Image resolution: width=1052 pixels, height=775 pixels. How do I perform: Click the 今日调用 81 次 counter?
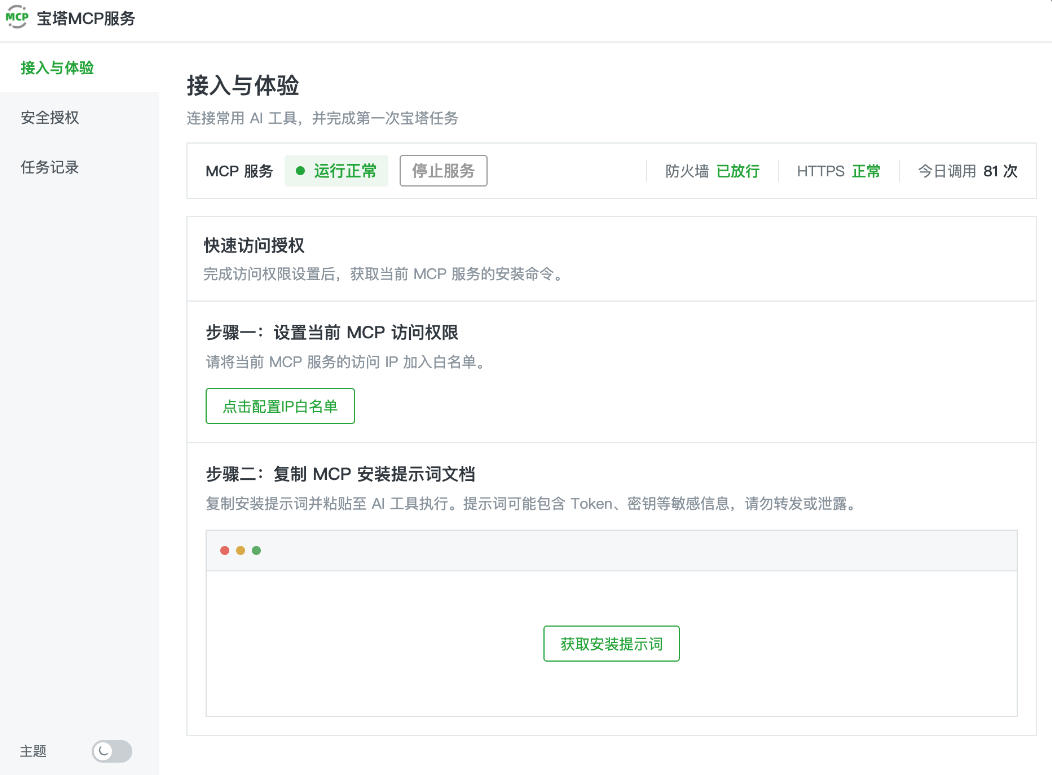point(967,171)
